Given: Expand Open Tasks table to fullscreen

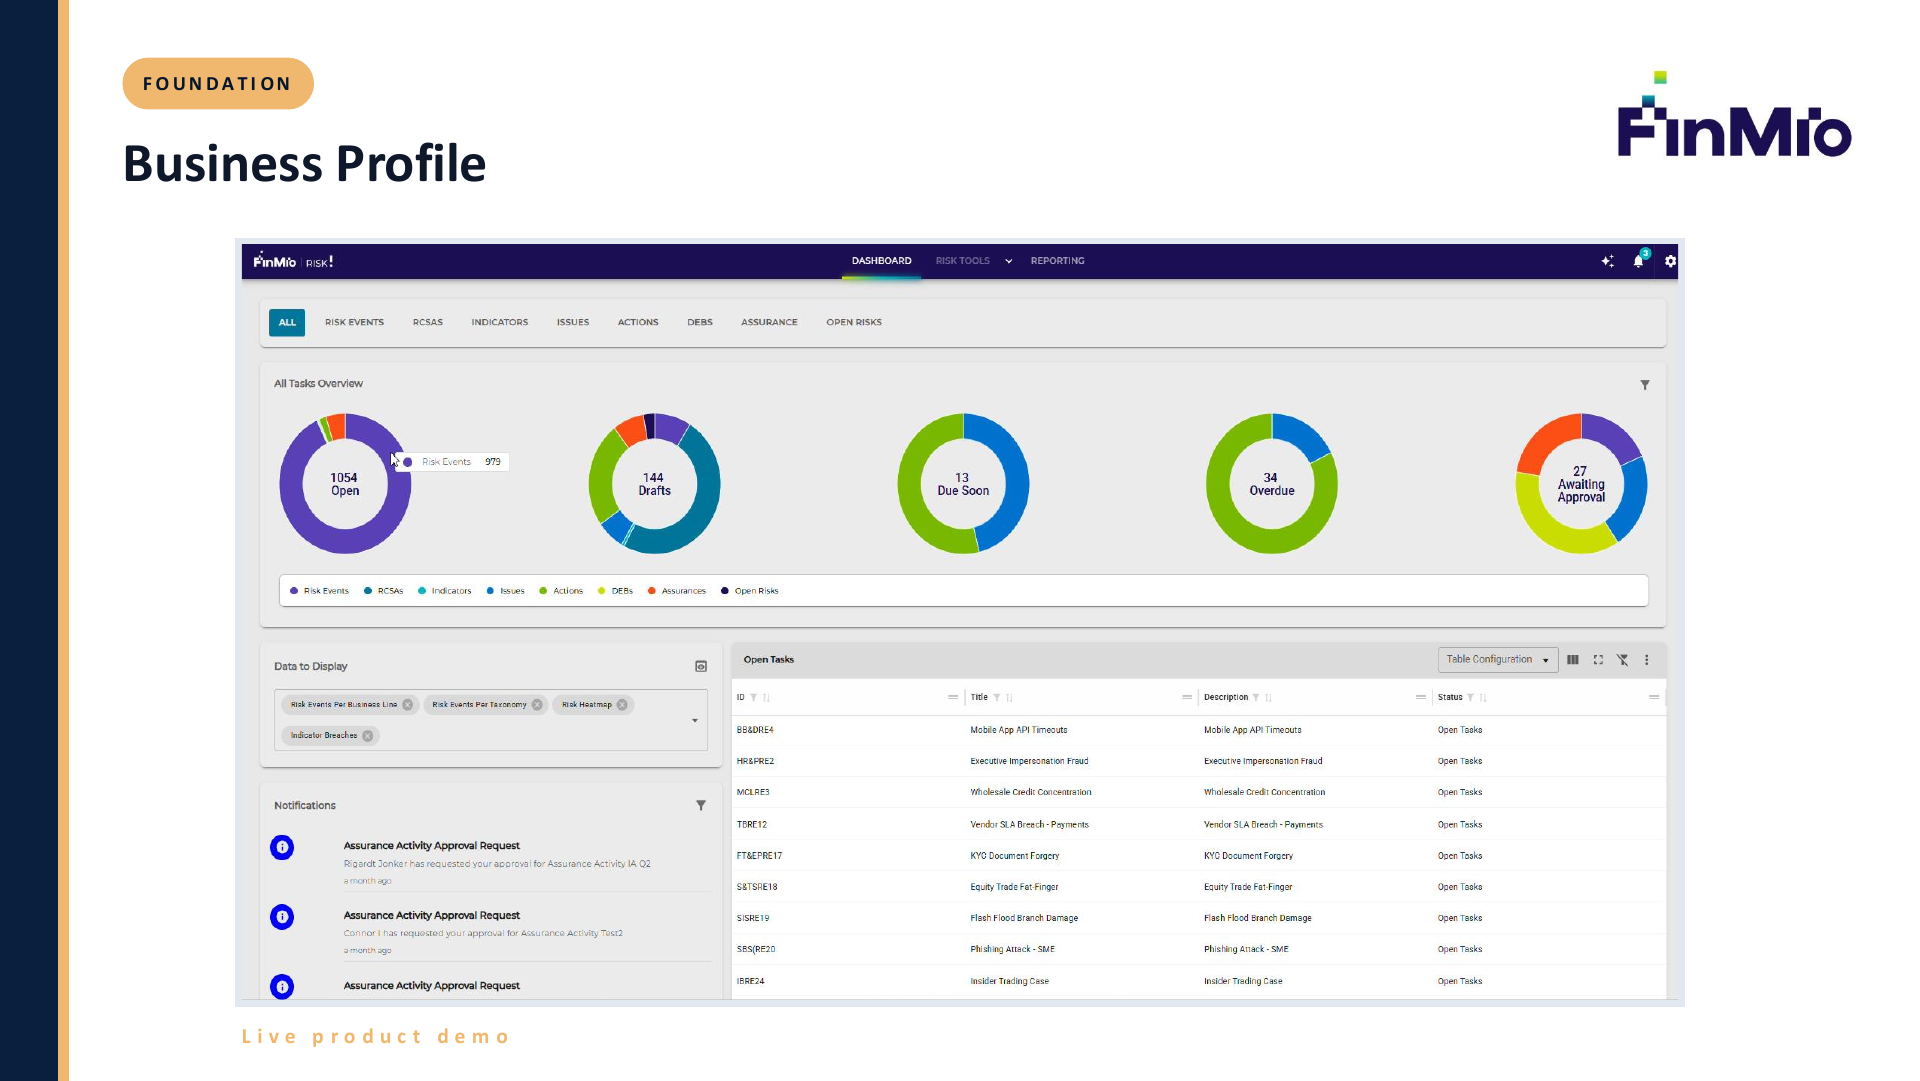Looking at the screenshot, I should pyautogui.click(x=1598, y=660).
